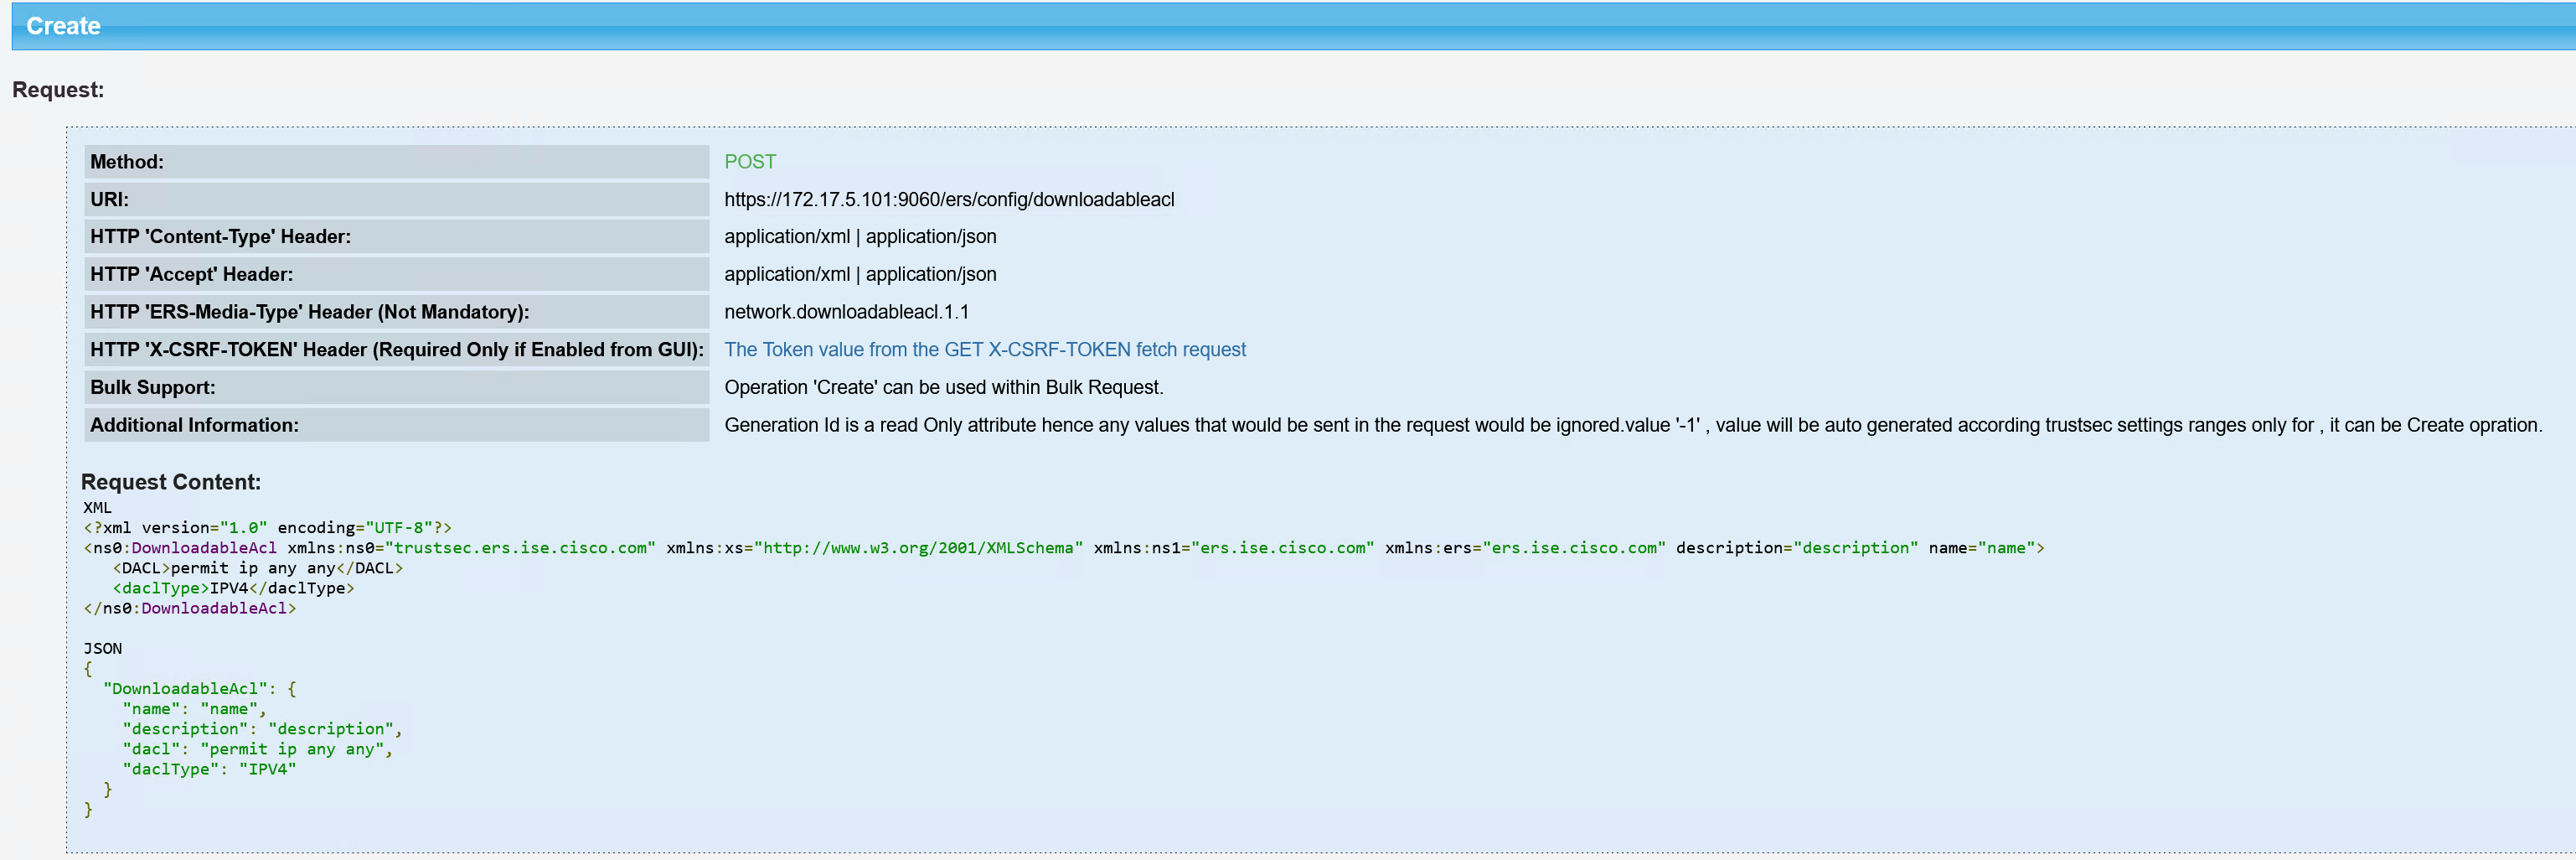Screen dimensions: 2576x860
Task: Click the DACL permit ip any any XML line
Action: point(258,568)
